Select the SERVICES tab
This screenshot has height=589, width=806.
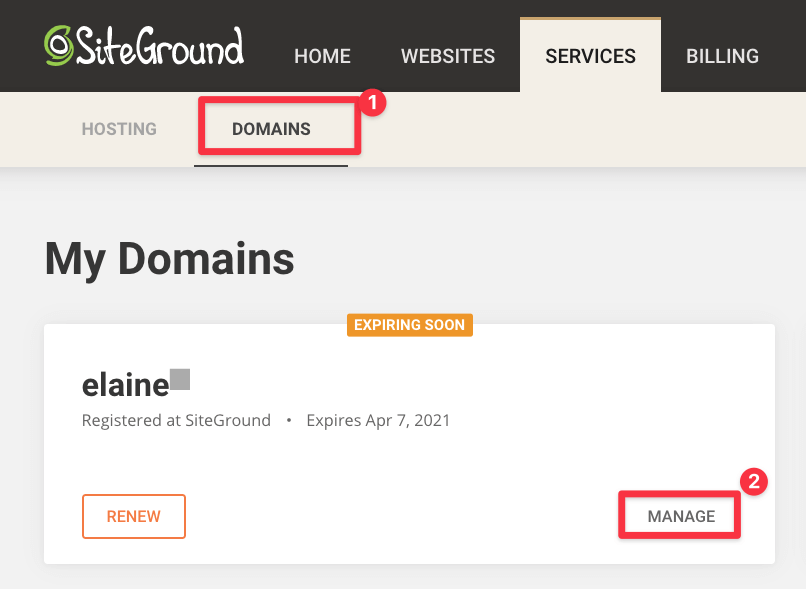click(590, 56)
